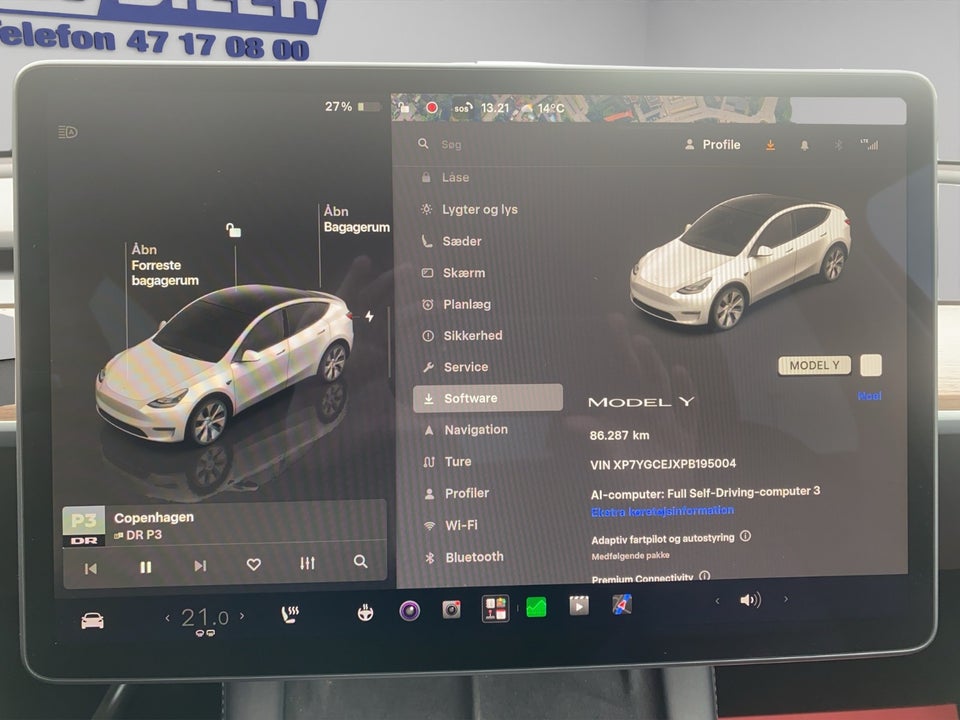Open car controls via the car icon
The height and width of the screenshot is (720, 960).
coord(92,621)
